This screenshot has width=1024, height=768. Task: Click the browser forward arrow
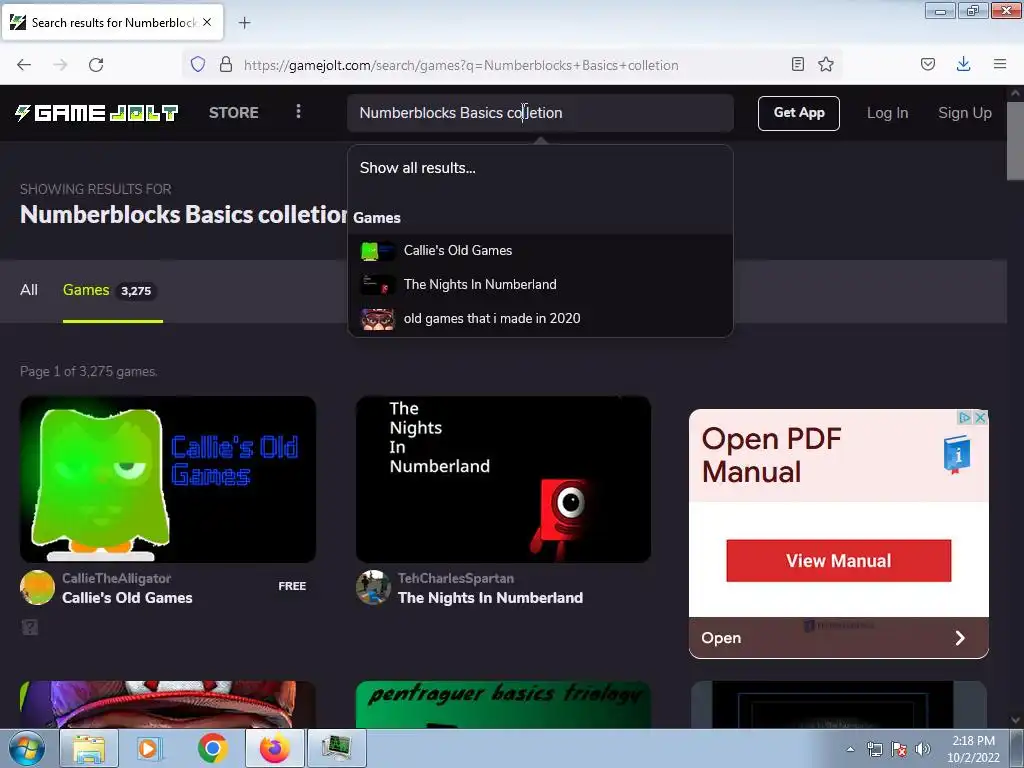tap(60, 65)
